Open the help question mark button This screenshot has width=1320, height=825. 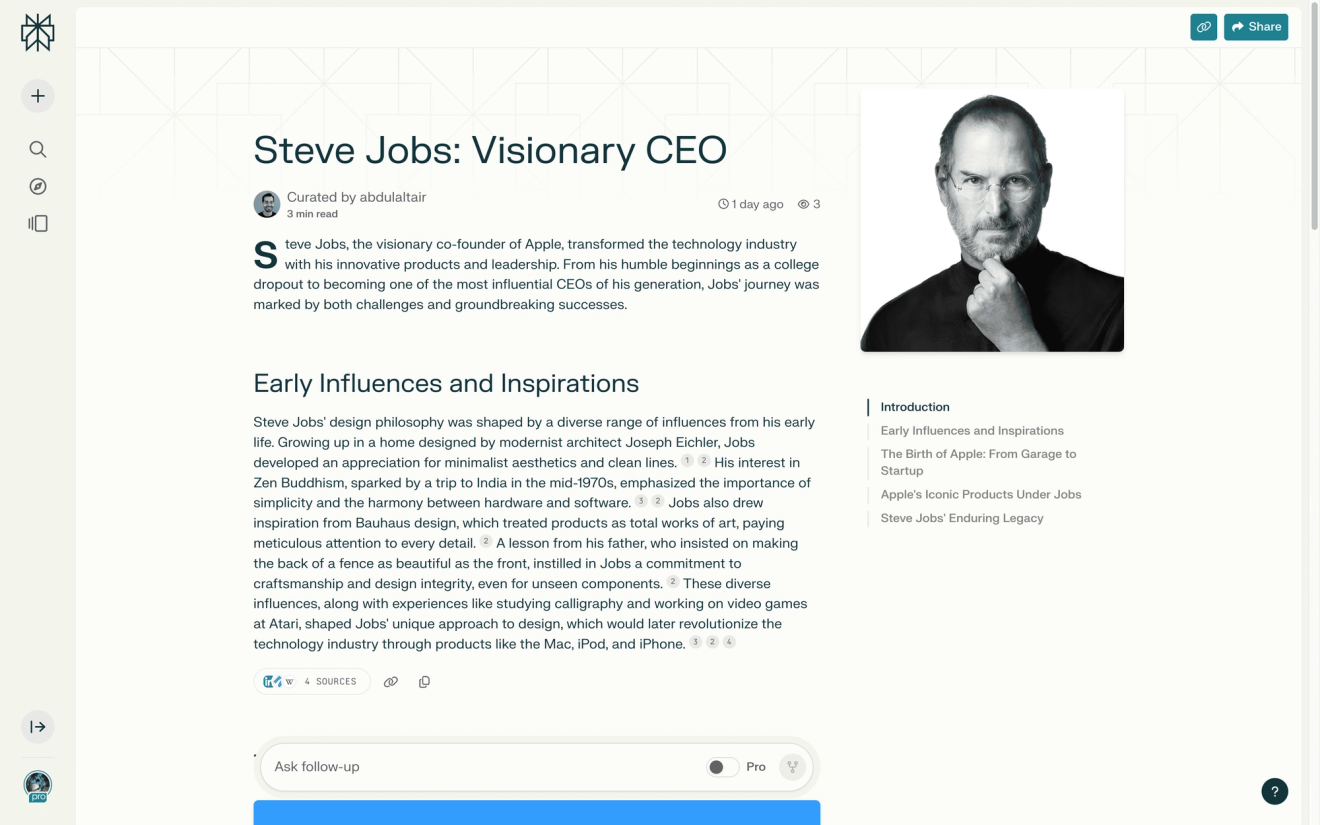(x=1275, y=791)
